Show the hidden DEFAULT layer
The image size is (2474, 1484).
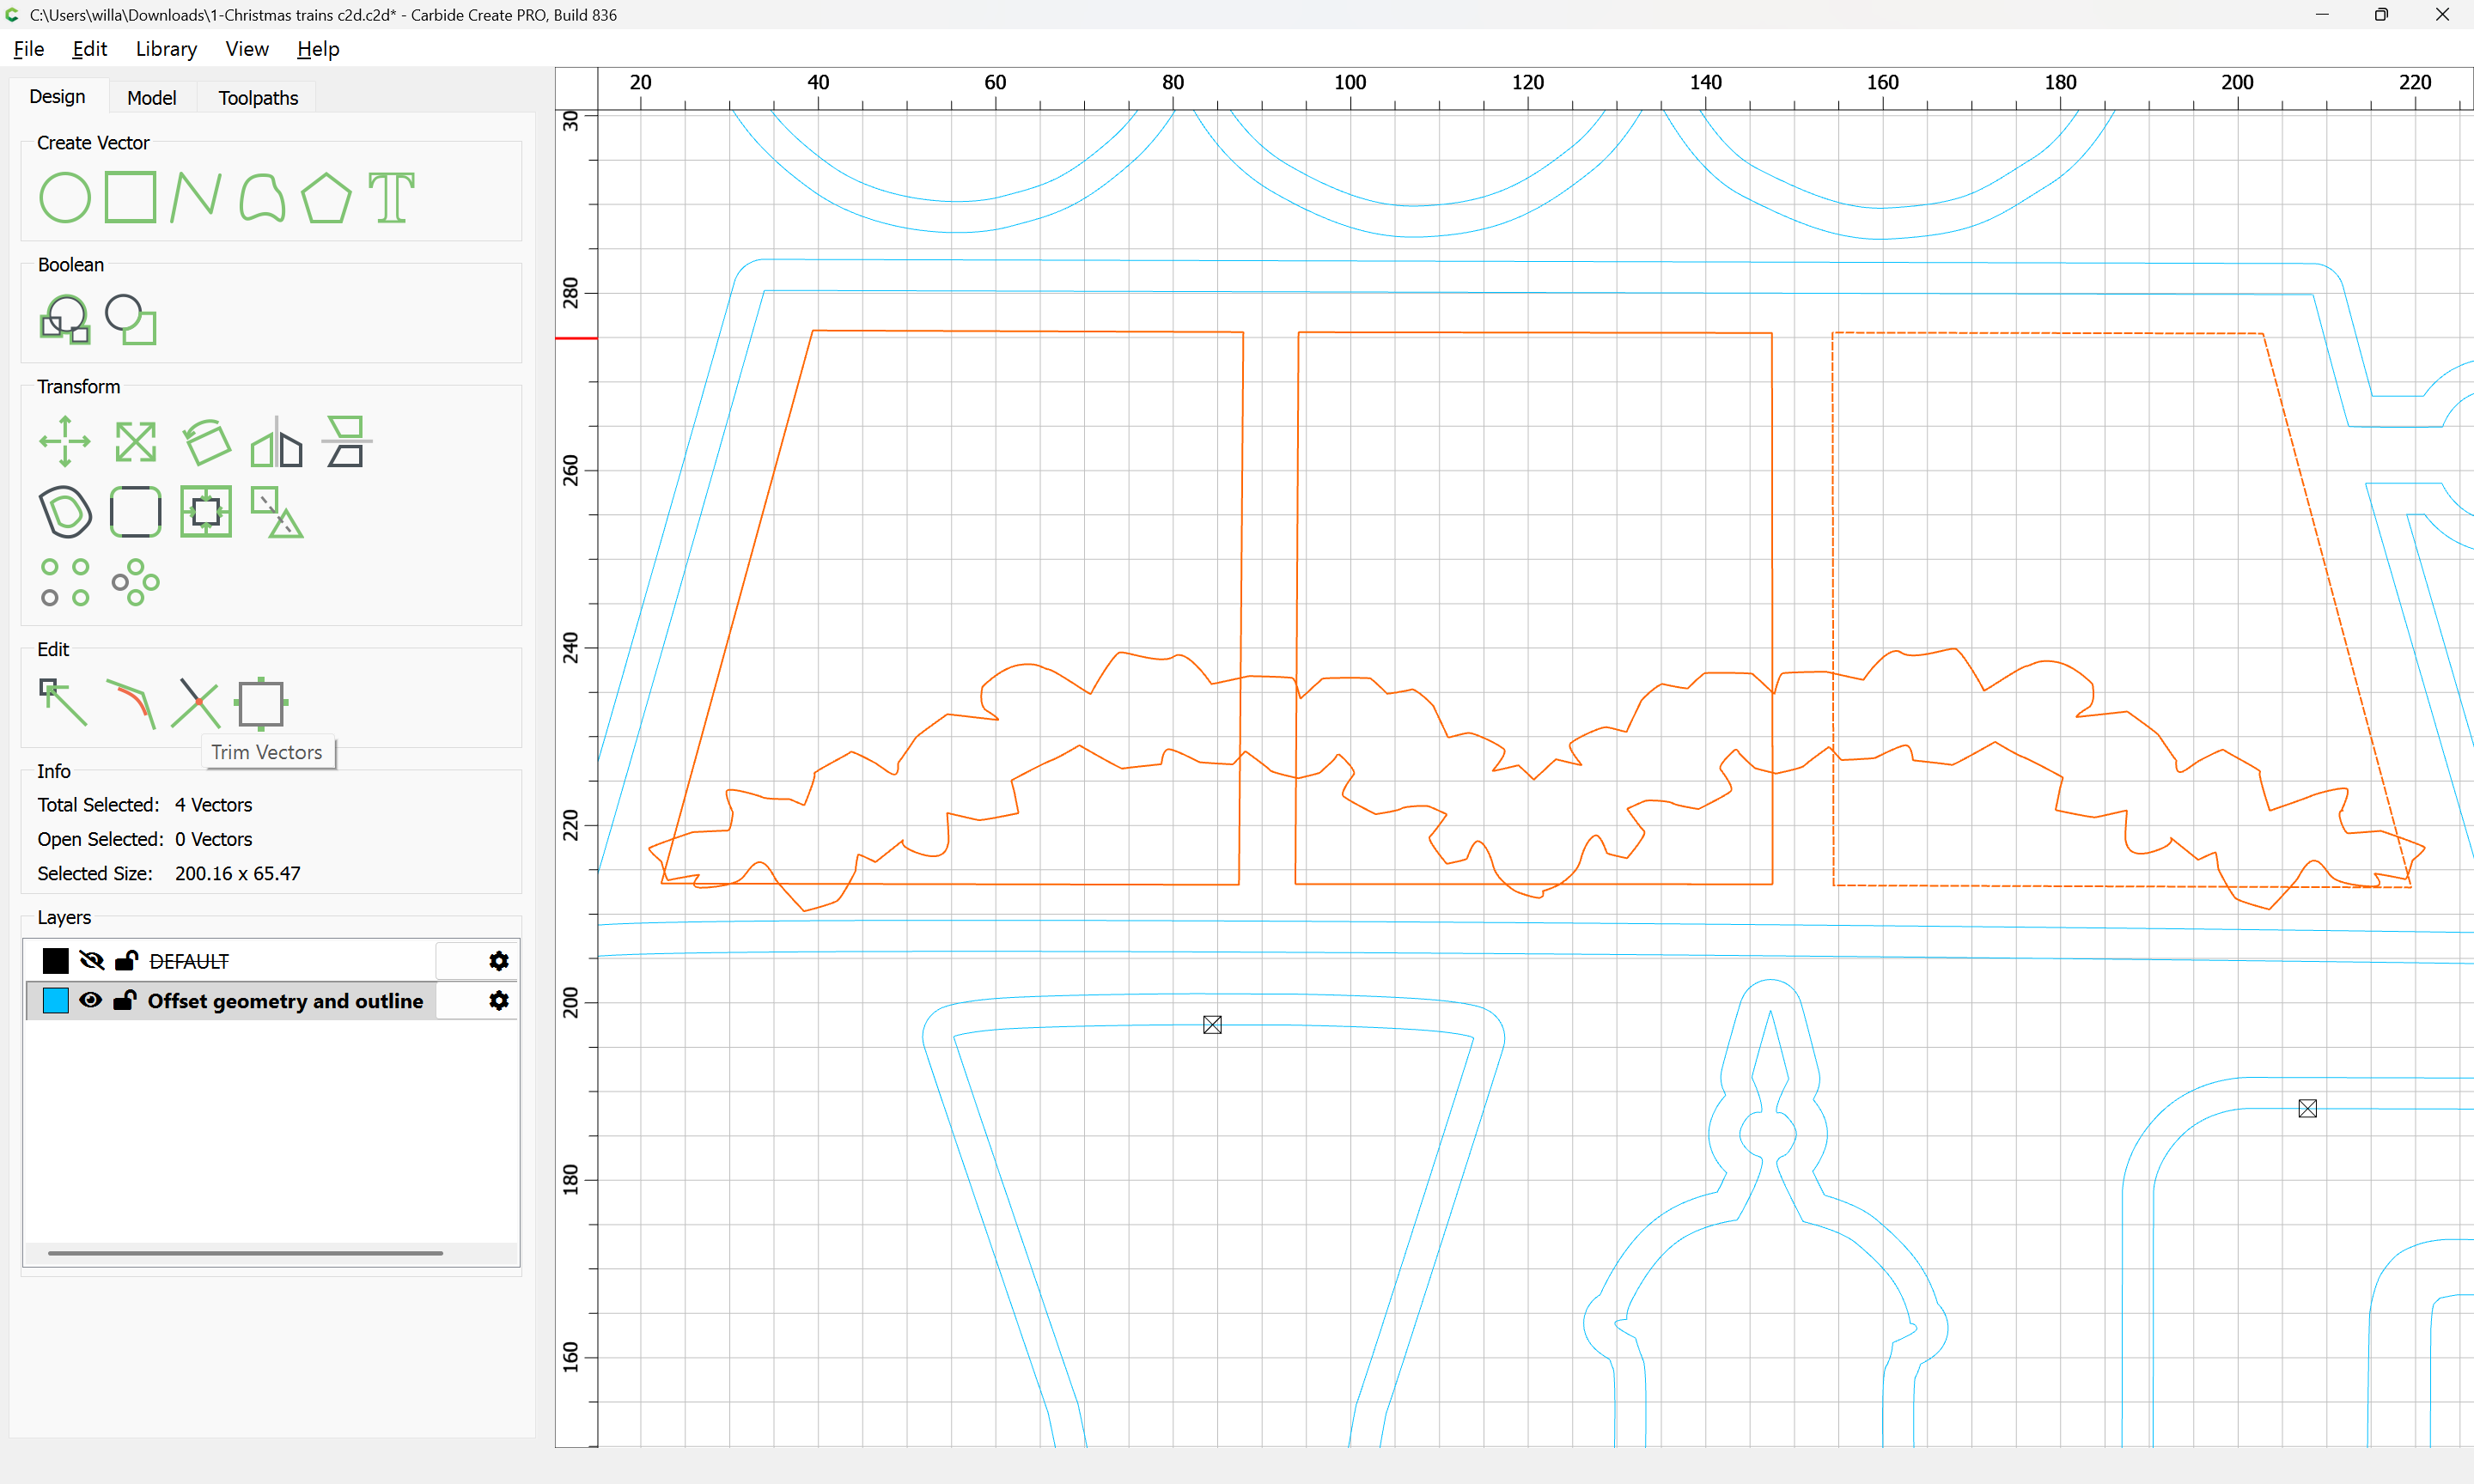click(x=91, y=961)
